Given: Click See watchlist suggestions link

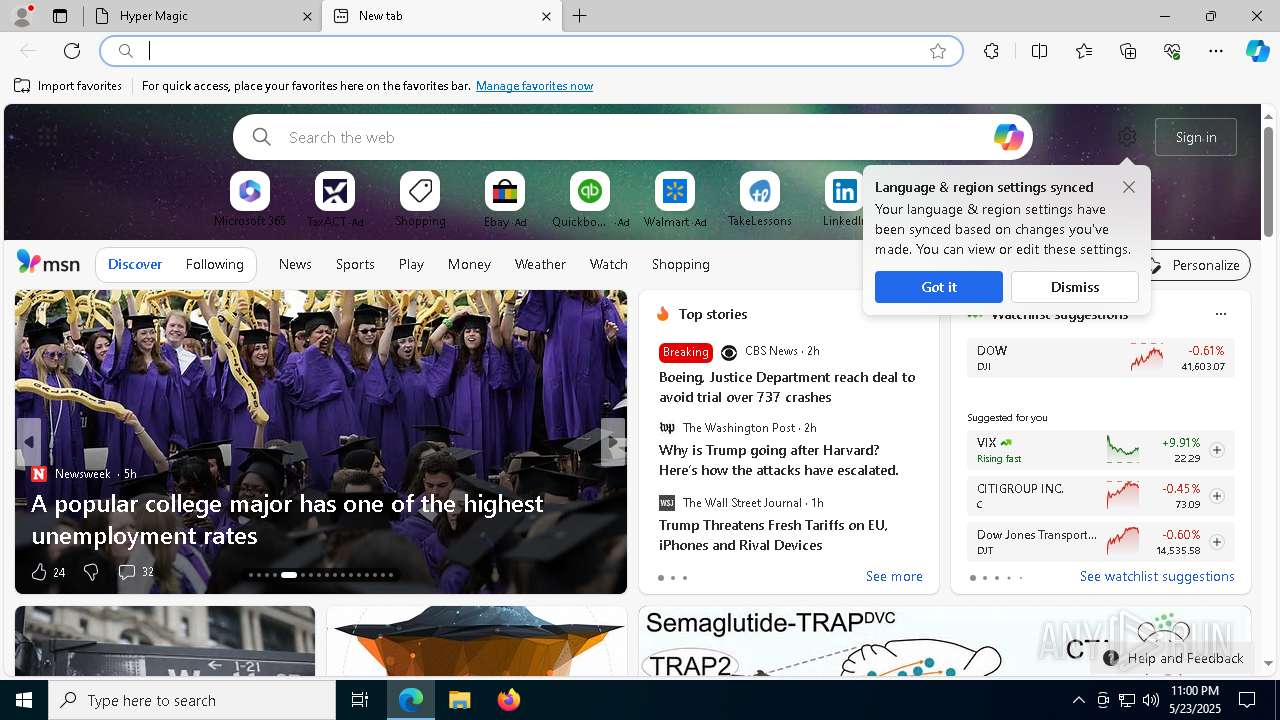Looking at the screenshot, I should (x=1157, y=576).
